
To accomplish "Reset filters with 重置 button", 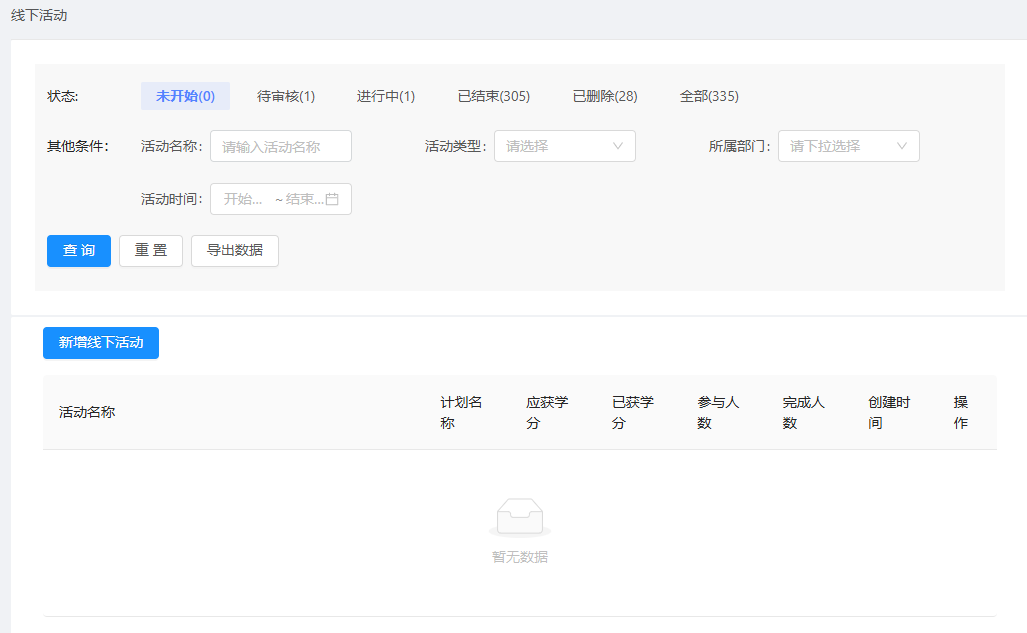I will tap(151, 251).
